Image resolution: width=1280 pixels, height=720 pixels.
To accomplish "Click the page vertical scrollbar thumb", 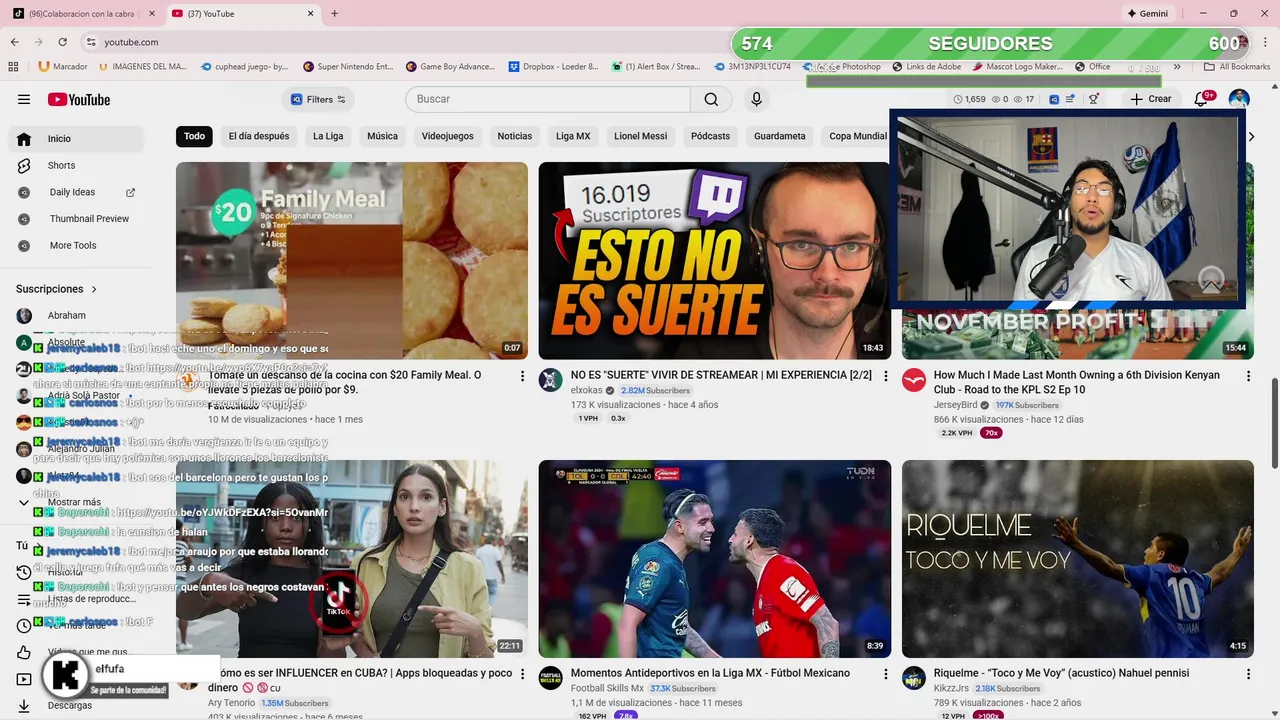I will click(x=1274, y=423).
